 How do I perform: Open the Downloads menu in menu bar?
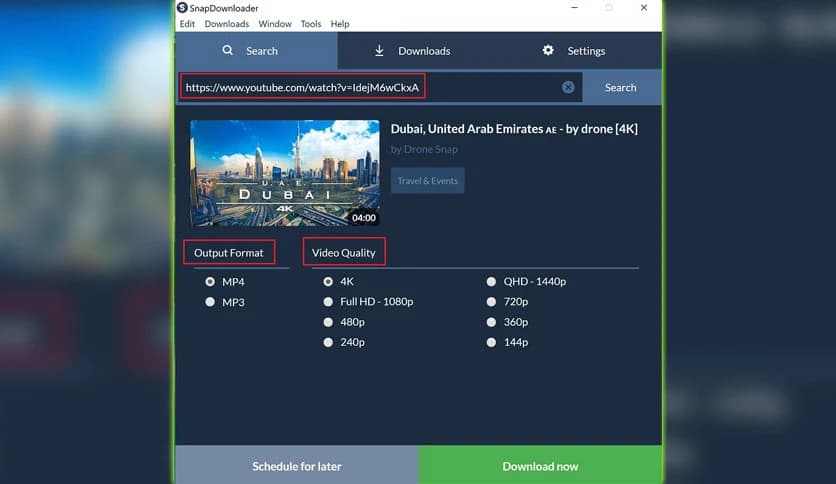pos(227,24)
